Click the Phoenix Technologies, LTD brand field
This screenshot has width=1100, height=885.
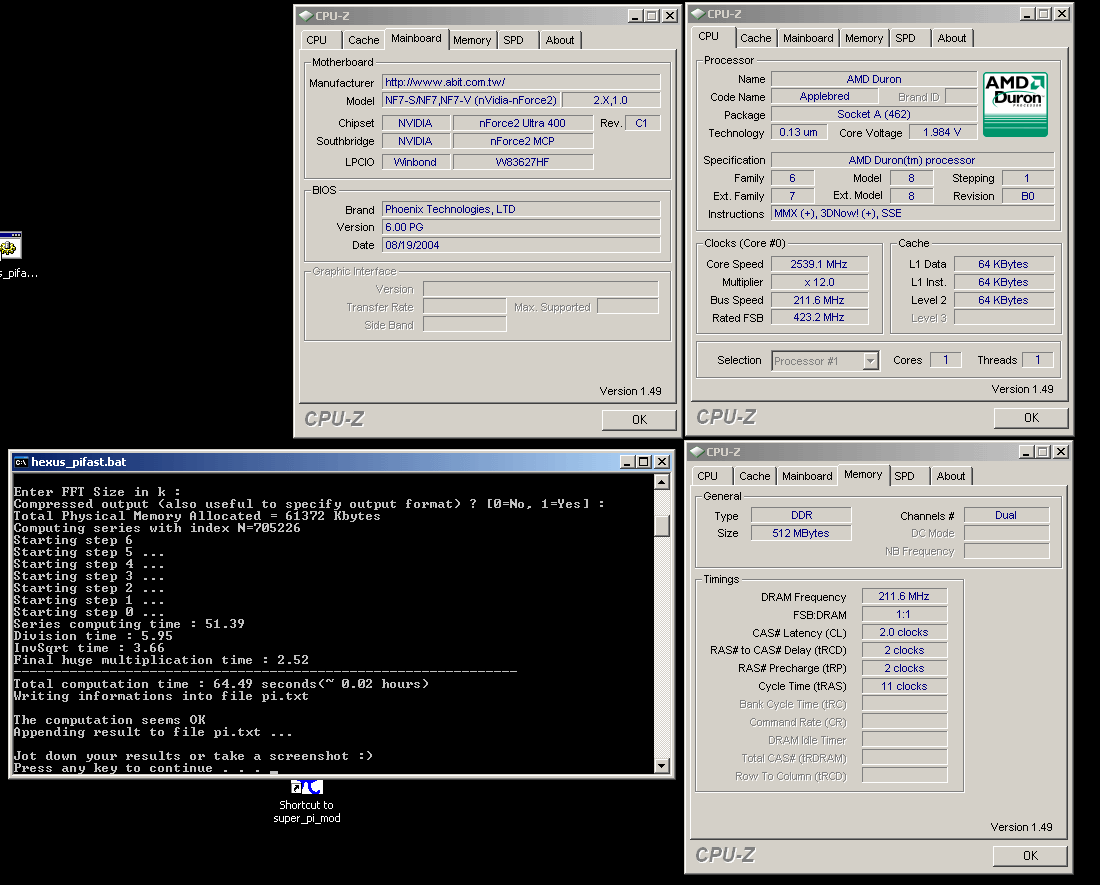(521, 209)
